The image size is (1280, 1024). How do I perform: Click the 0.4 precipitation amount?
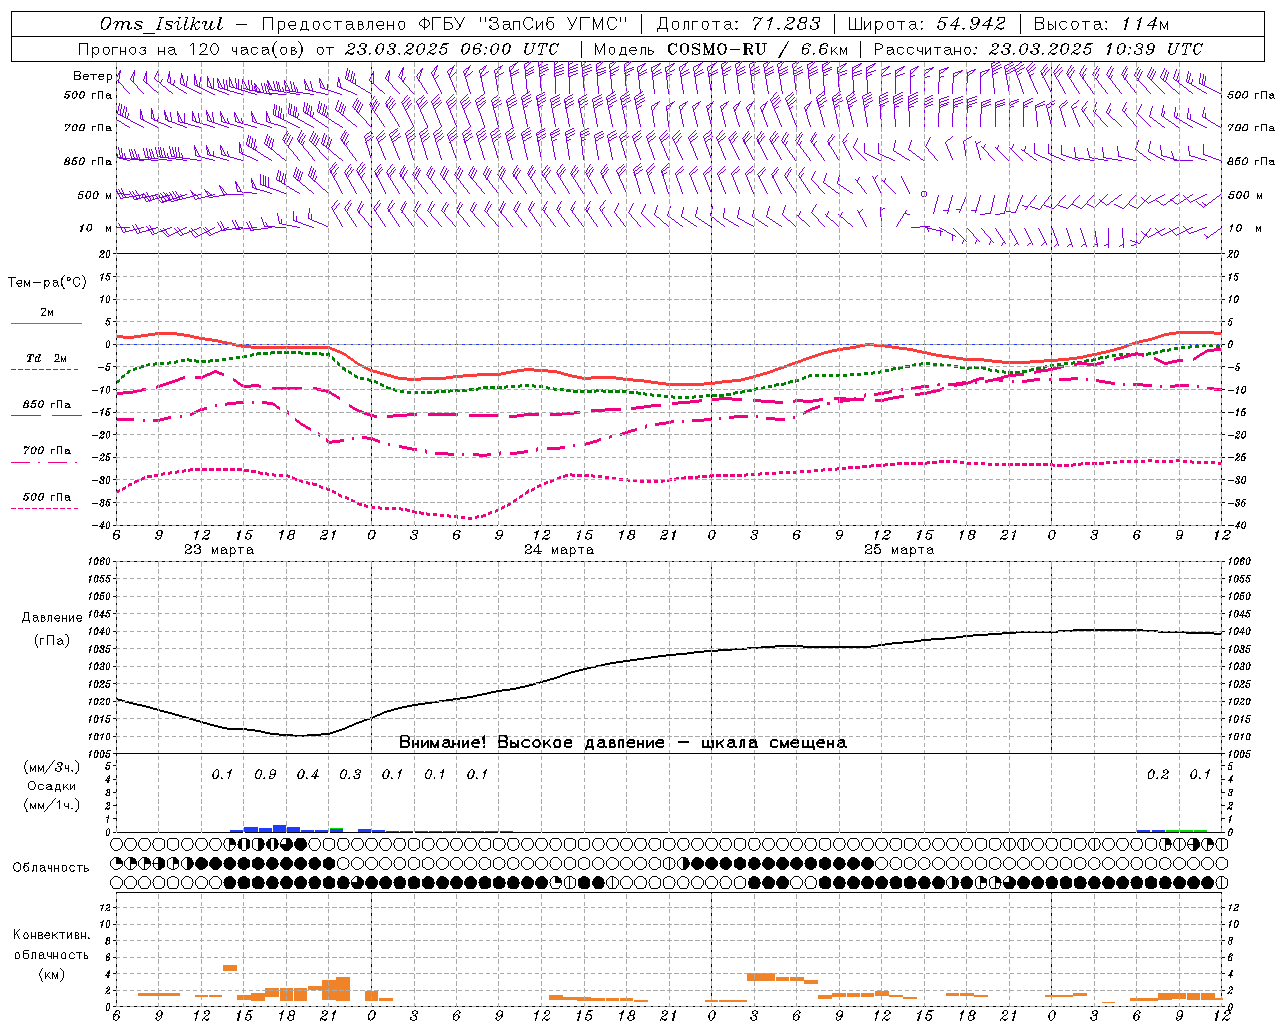[x=308, y=774]
